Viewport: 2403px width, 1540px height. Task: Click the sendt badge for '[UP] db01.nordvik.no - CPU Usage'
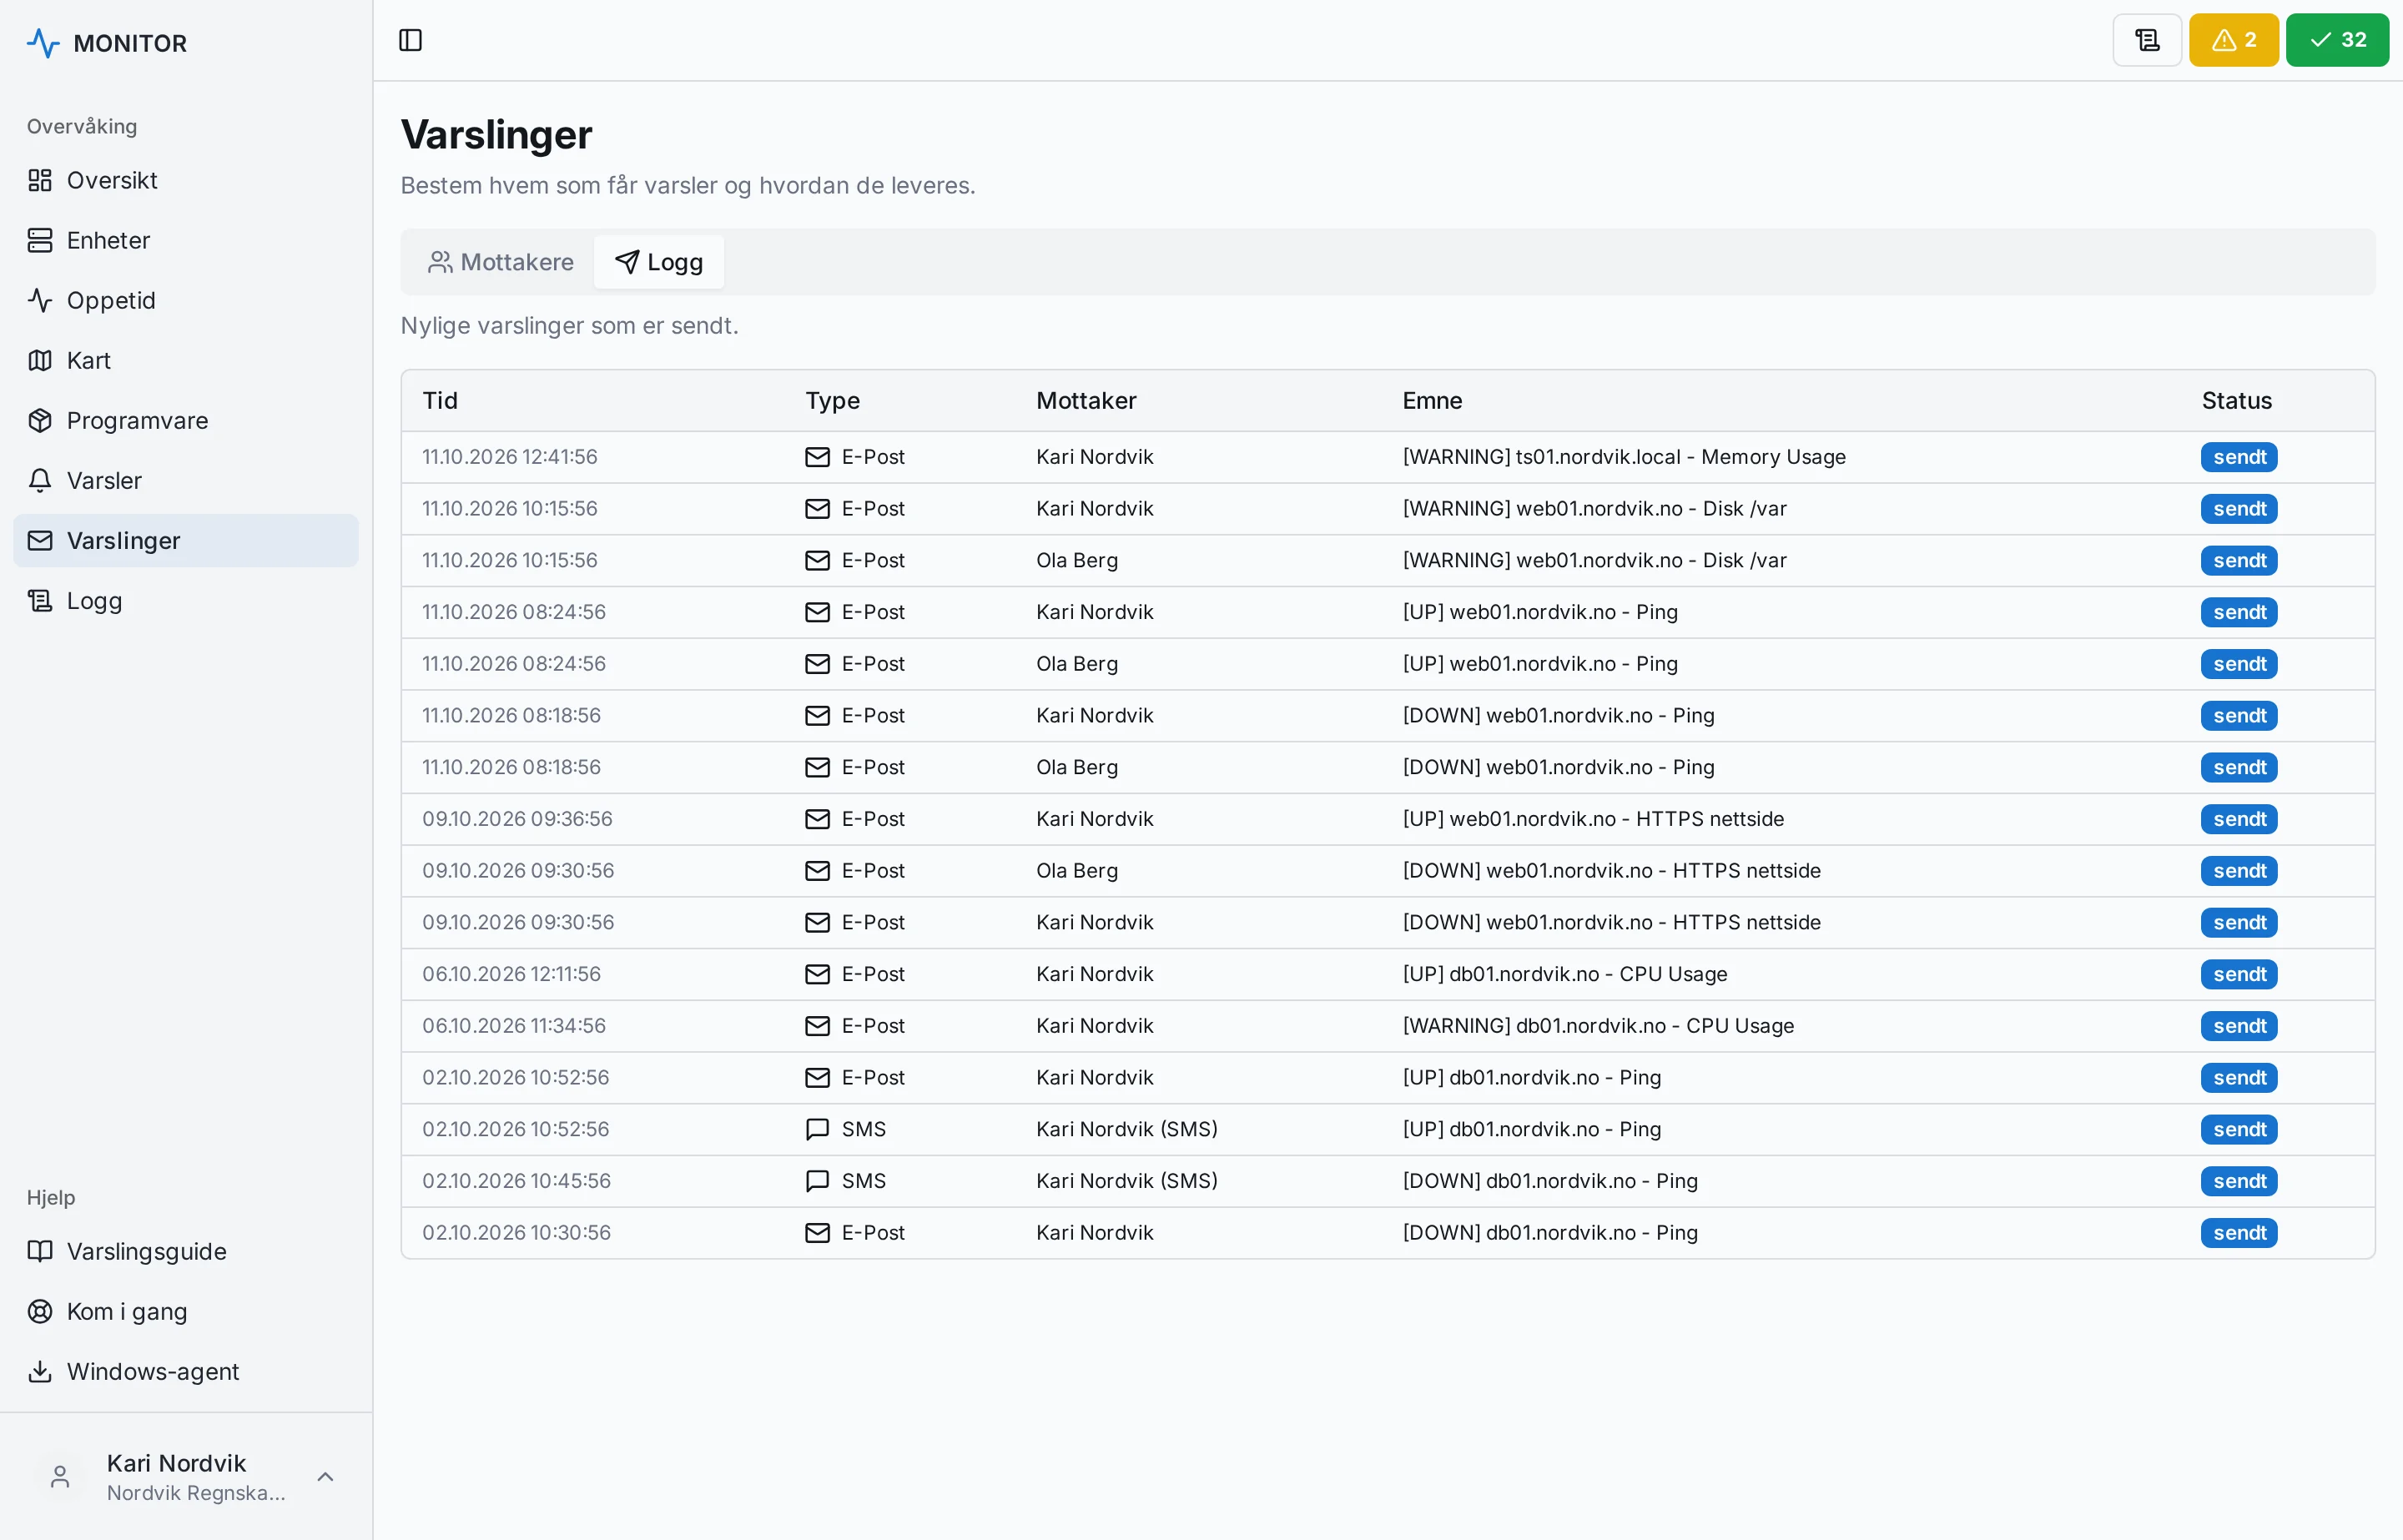click(x=2239, y=974)
